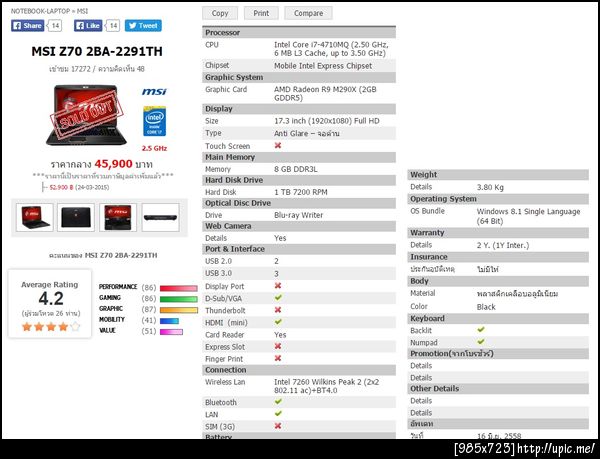Click the red cross for SIM (3G)
Screen dimensions: 600x459
278,426
